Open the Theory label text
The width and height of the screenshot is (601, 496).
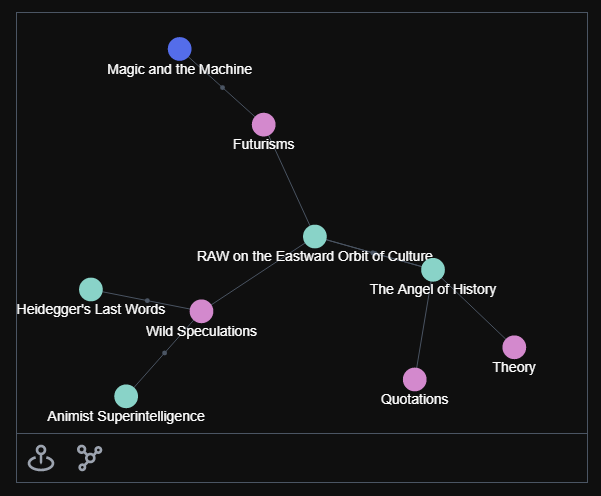click(x=514, y=367)
